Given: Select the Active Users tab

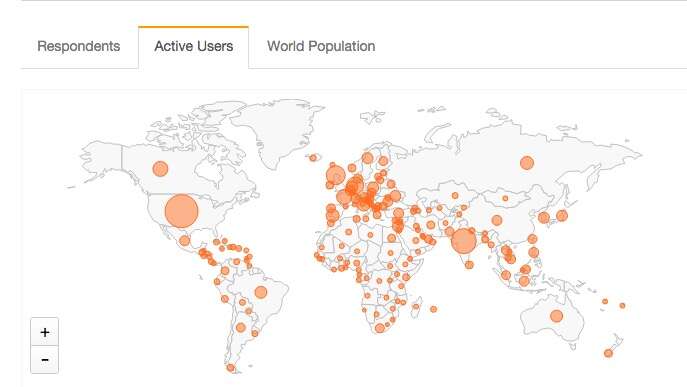Looking at the screenshot, I should point(193,46).
